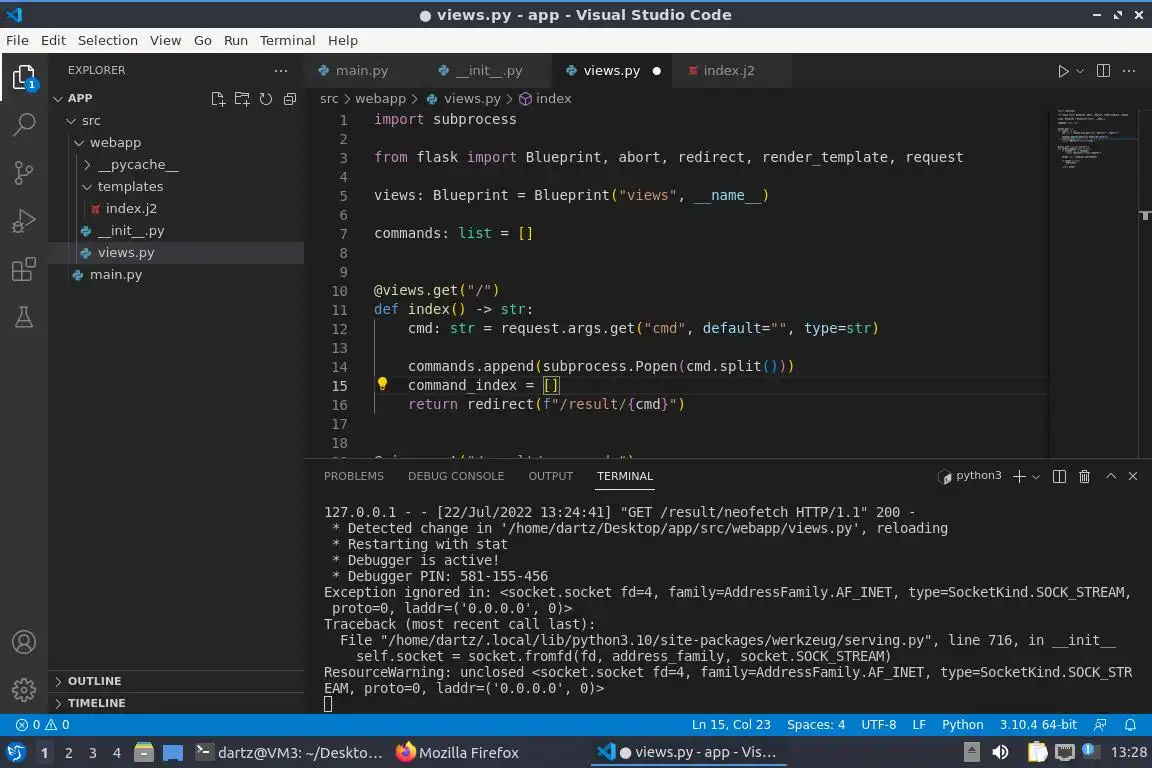This screenshot has height=768, width=1152.
Task: Collapse the webapp folder
Action: 79,143
